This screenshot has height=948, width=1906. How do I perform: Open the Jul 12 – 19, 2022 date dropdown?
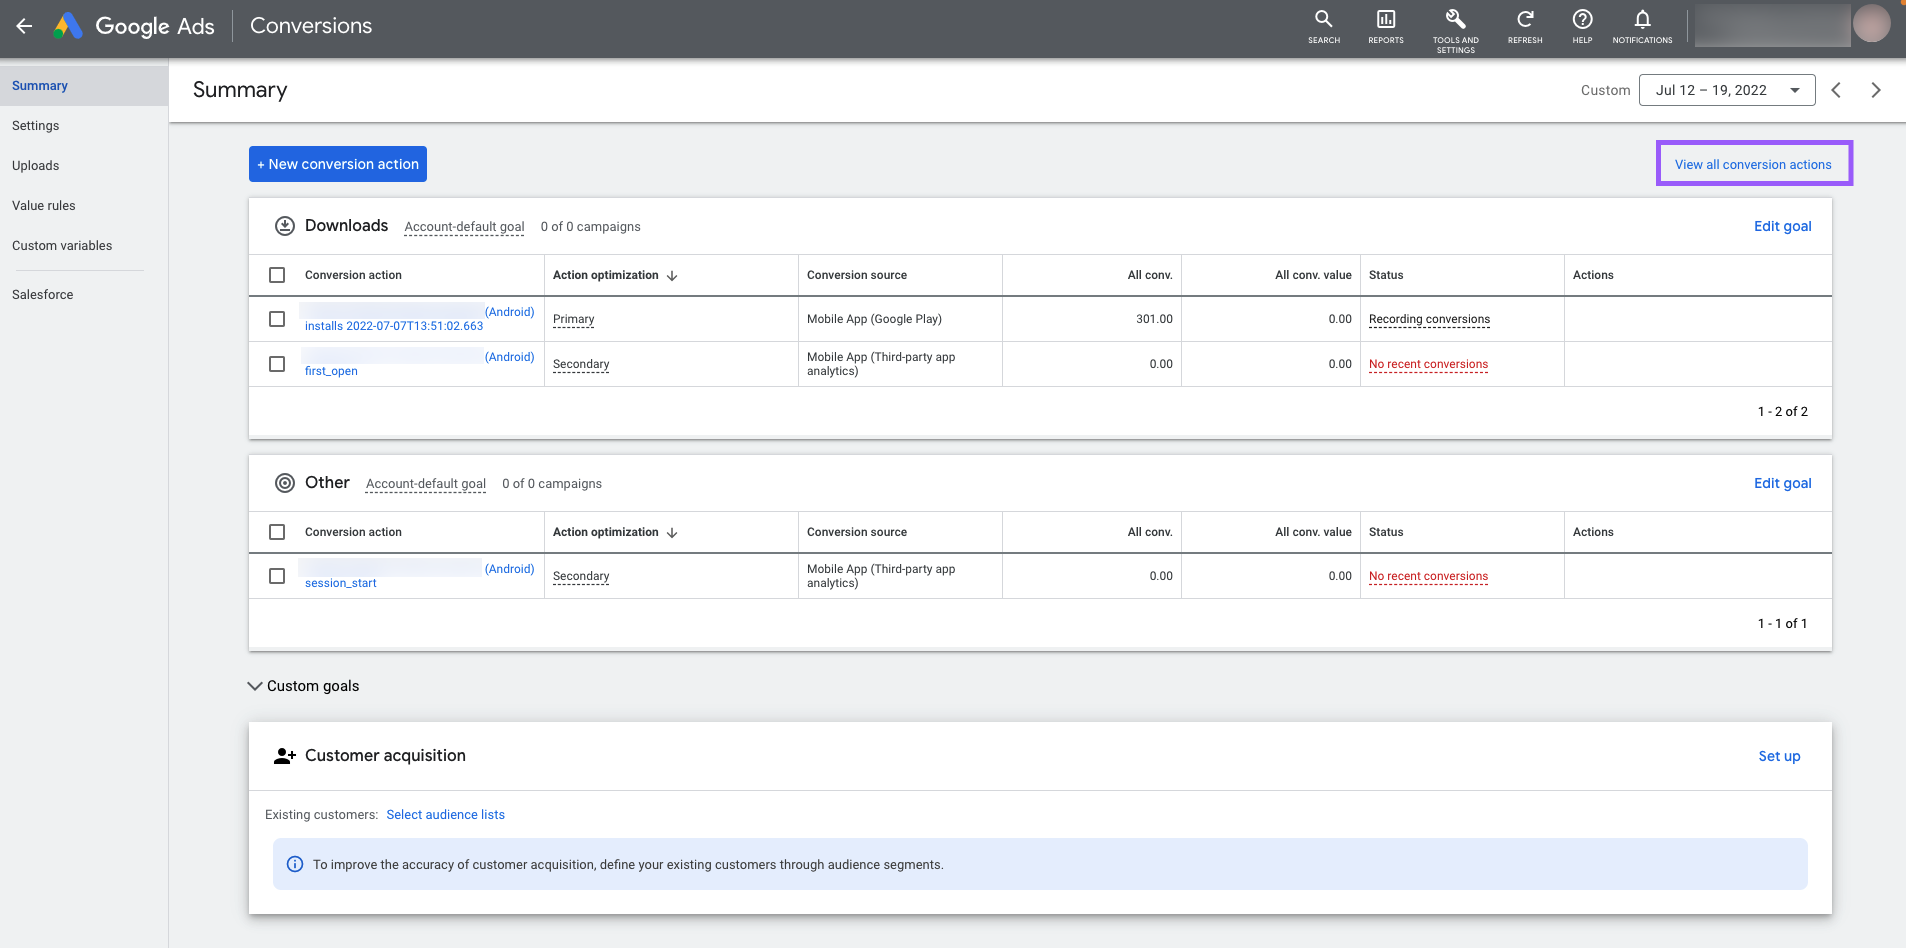click(x=1726, y=90)
